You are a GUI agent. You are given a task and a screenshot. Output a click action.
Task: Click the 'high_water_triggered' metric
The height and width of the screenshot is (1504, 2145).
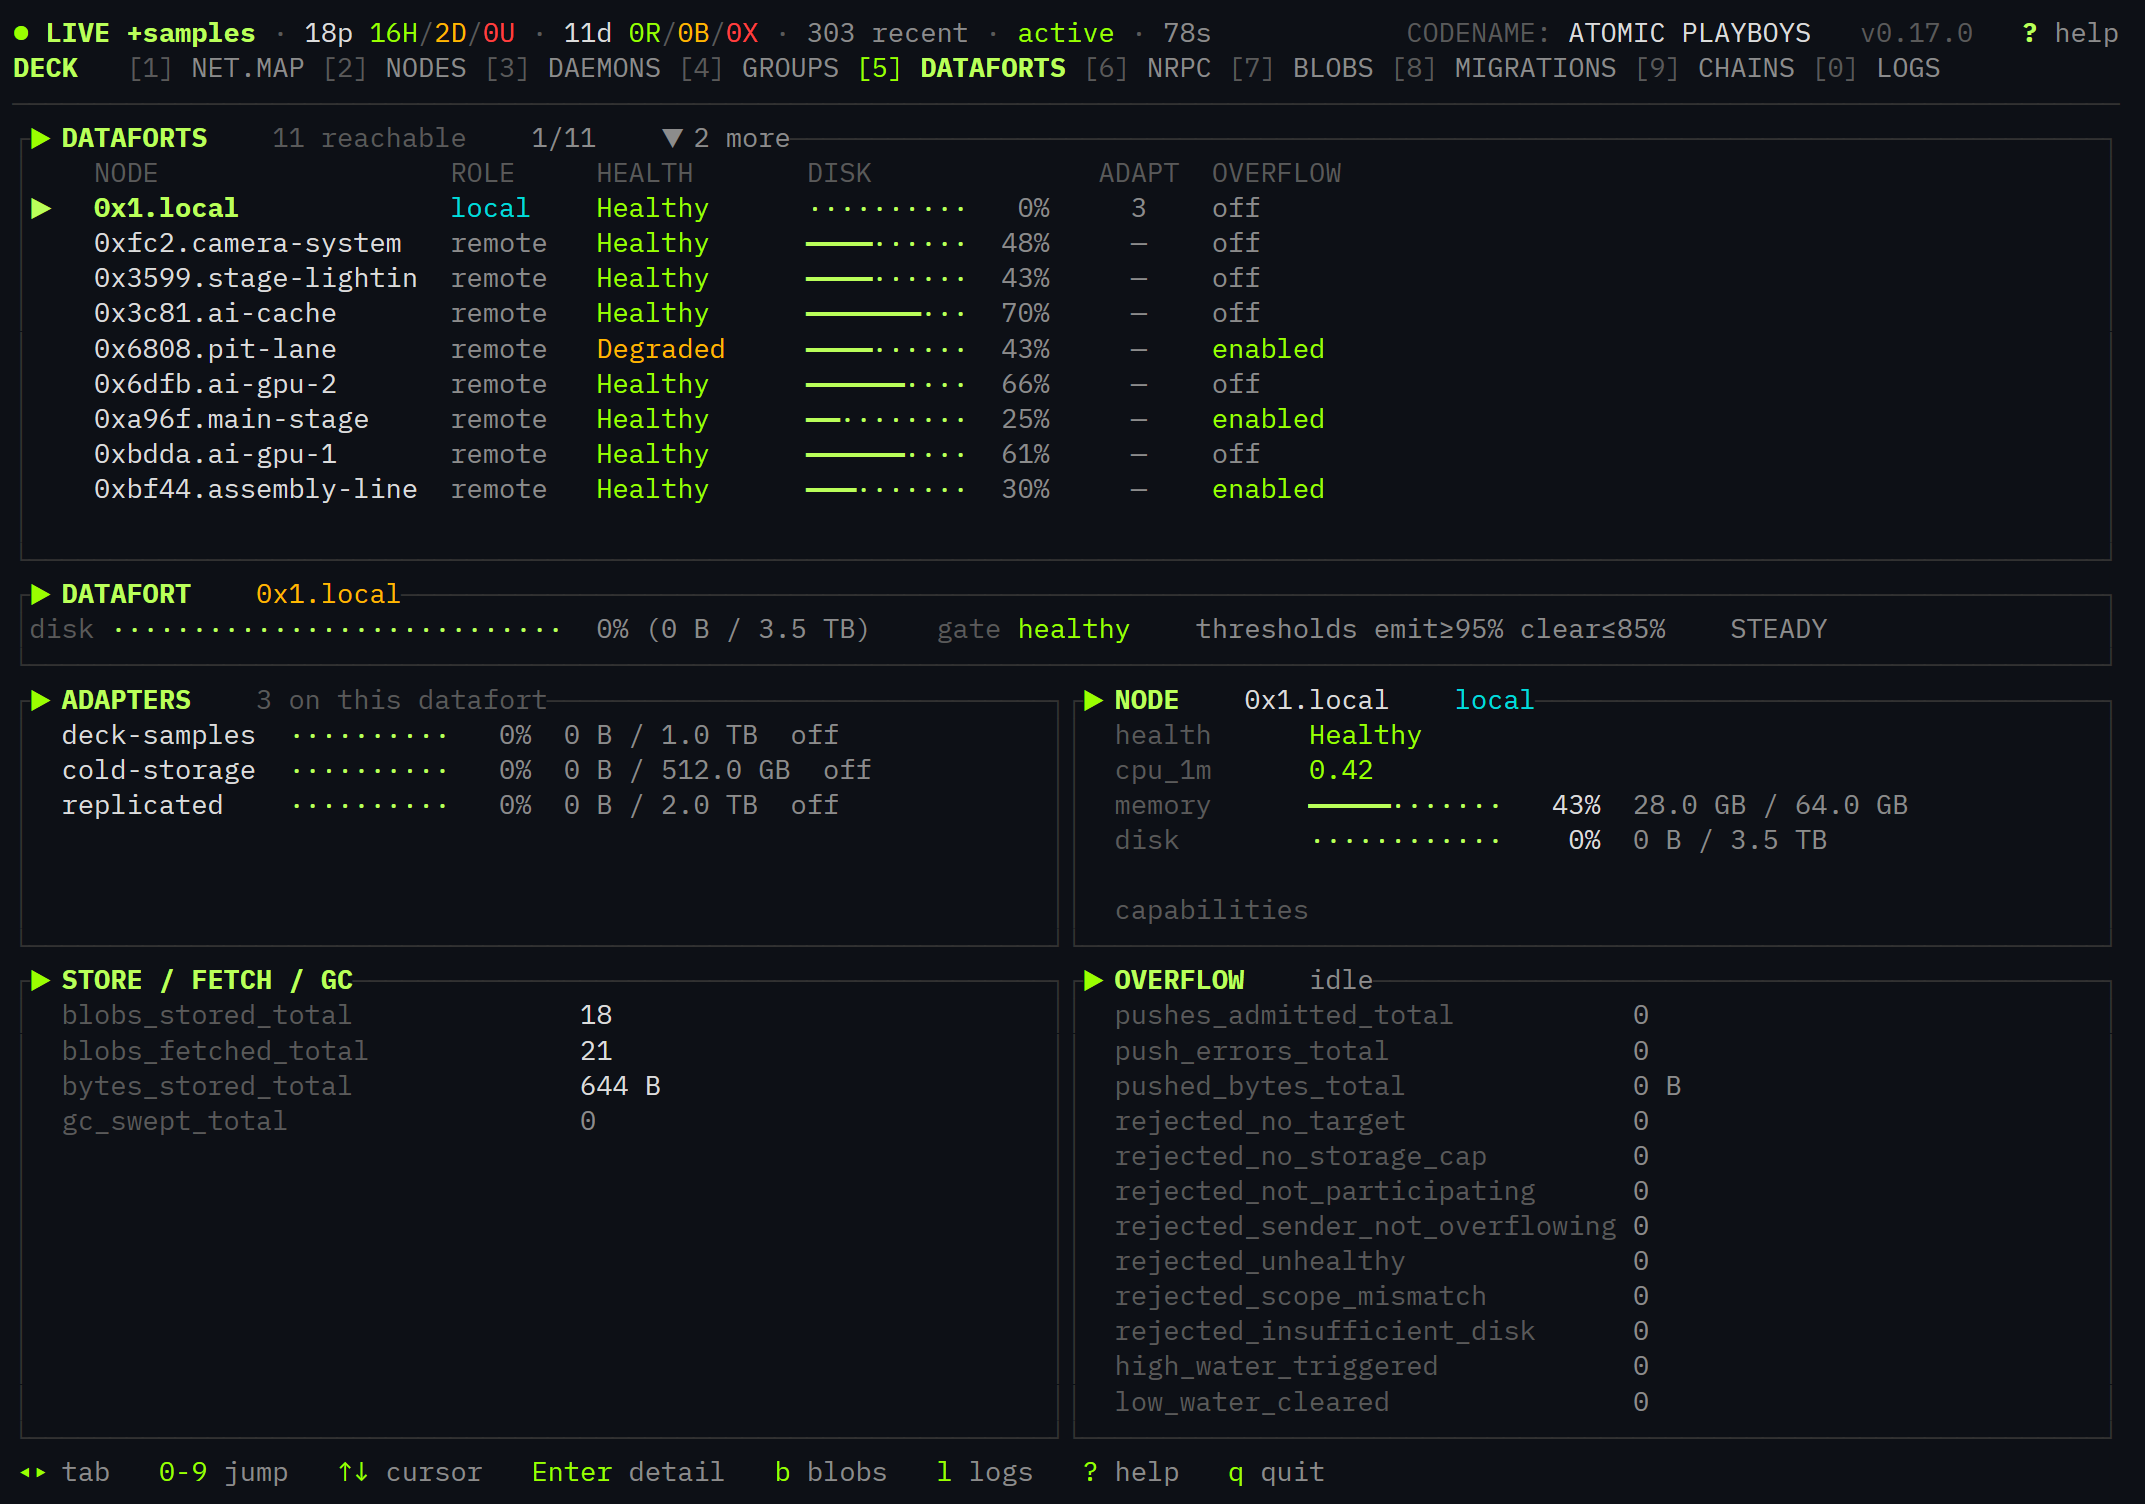pos(1276,1366)
